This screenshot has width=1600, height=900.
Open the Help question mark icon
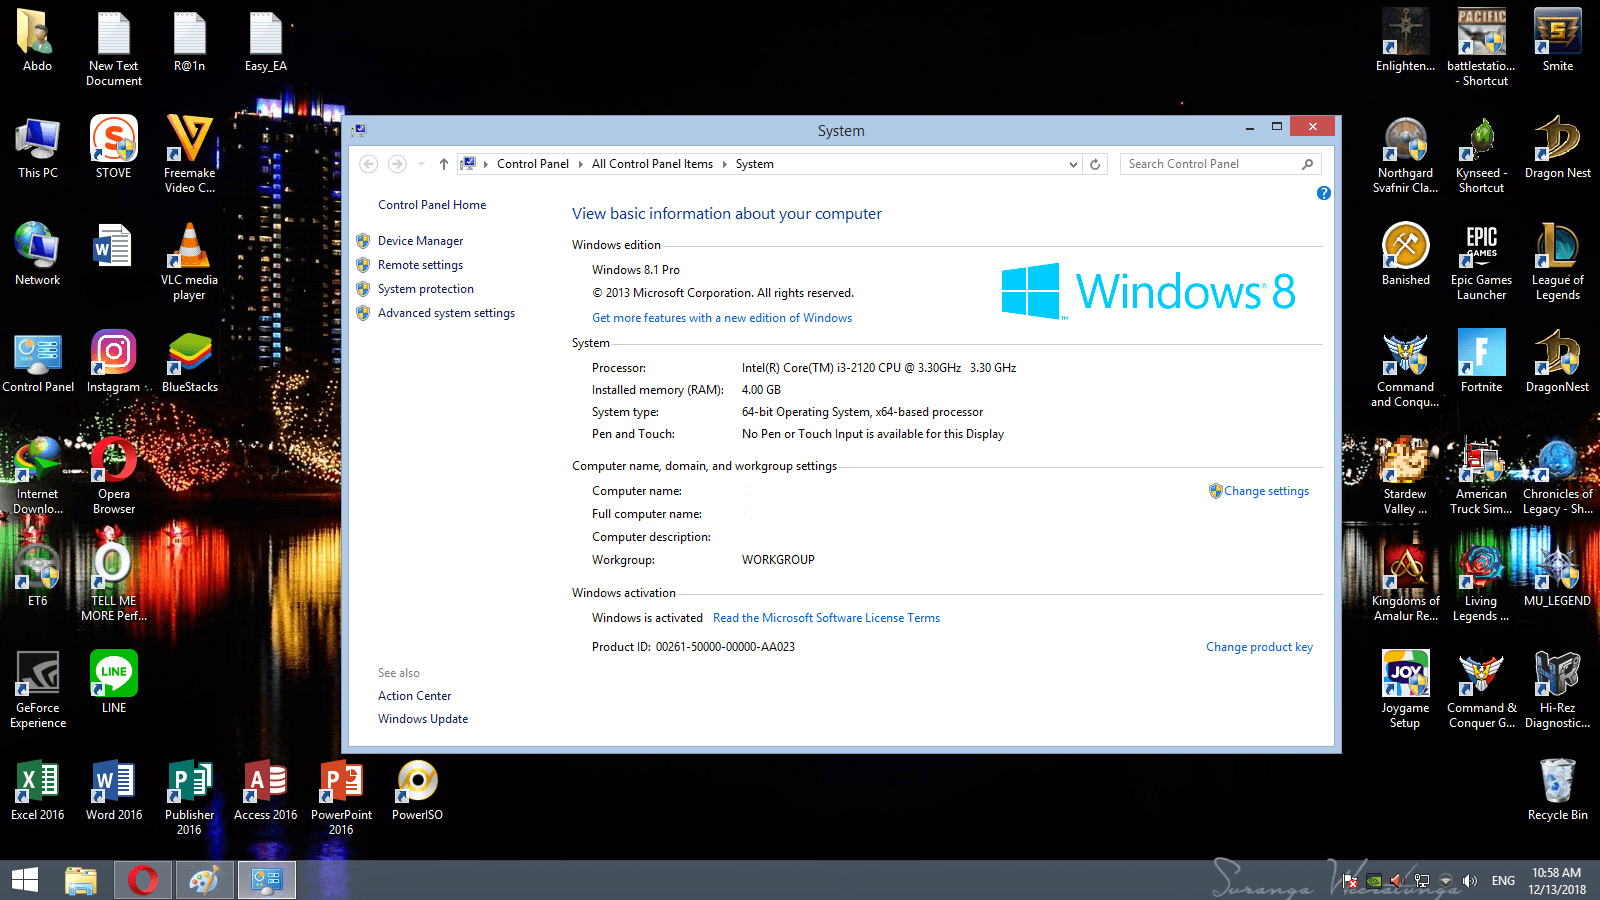[1324, 193]
